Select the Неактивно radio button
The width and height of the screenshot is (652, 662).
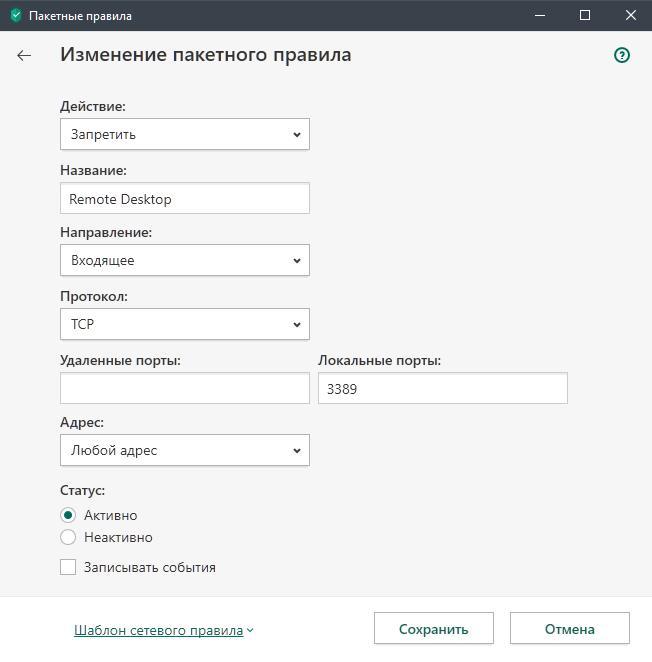tap(68, 537)
